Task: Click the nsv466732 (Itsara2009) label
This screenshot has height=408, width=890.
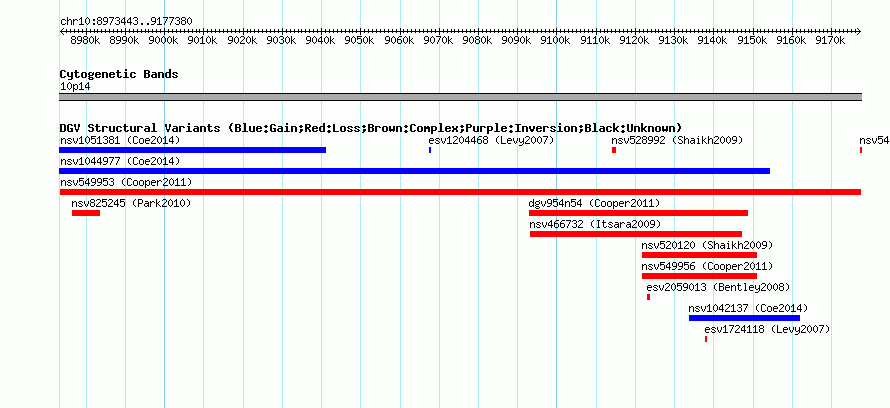Action: coord(595,224)
